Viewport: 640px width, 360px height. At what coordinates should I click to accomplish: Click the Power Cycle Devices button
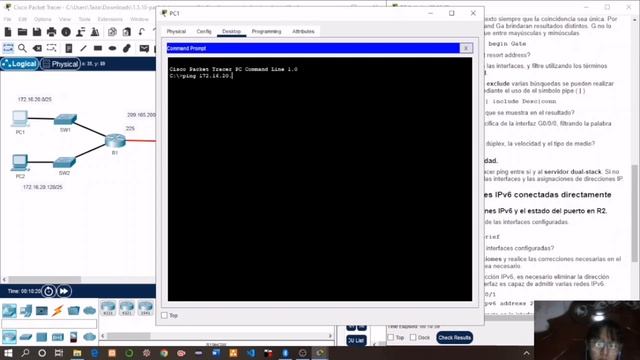click(x=49, y=291)
